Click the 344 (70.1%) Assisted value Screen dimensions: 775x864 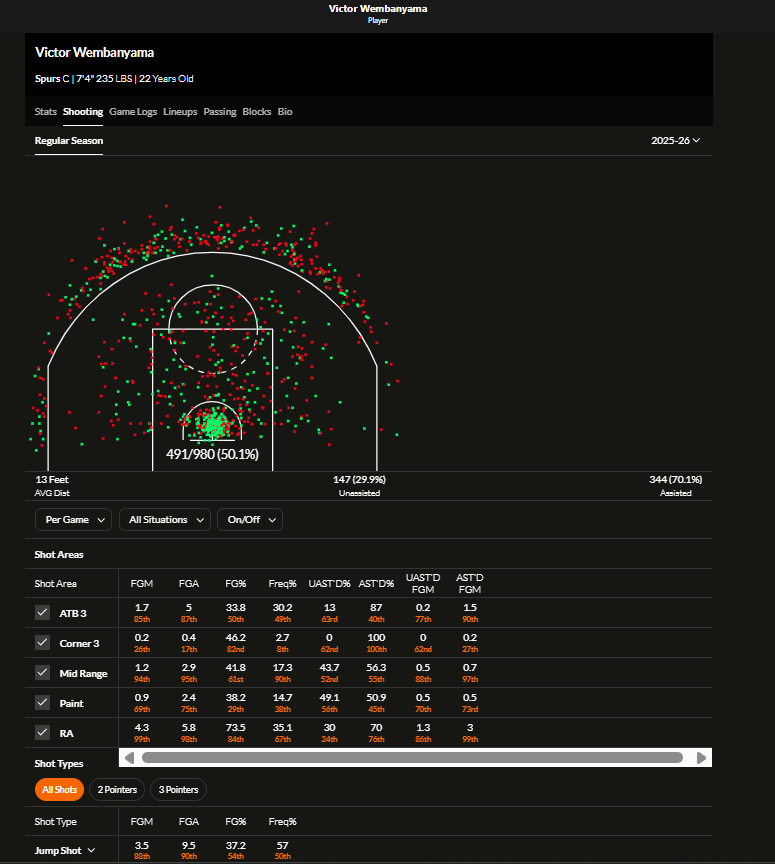click(x=675, y=479)
